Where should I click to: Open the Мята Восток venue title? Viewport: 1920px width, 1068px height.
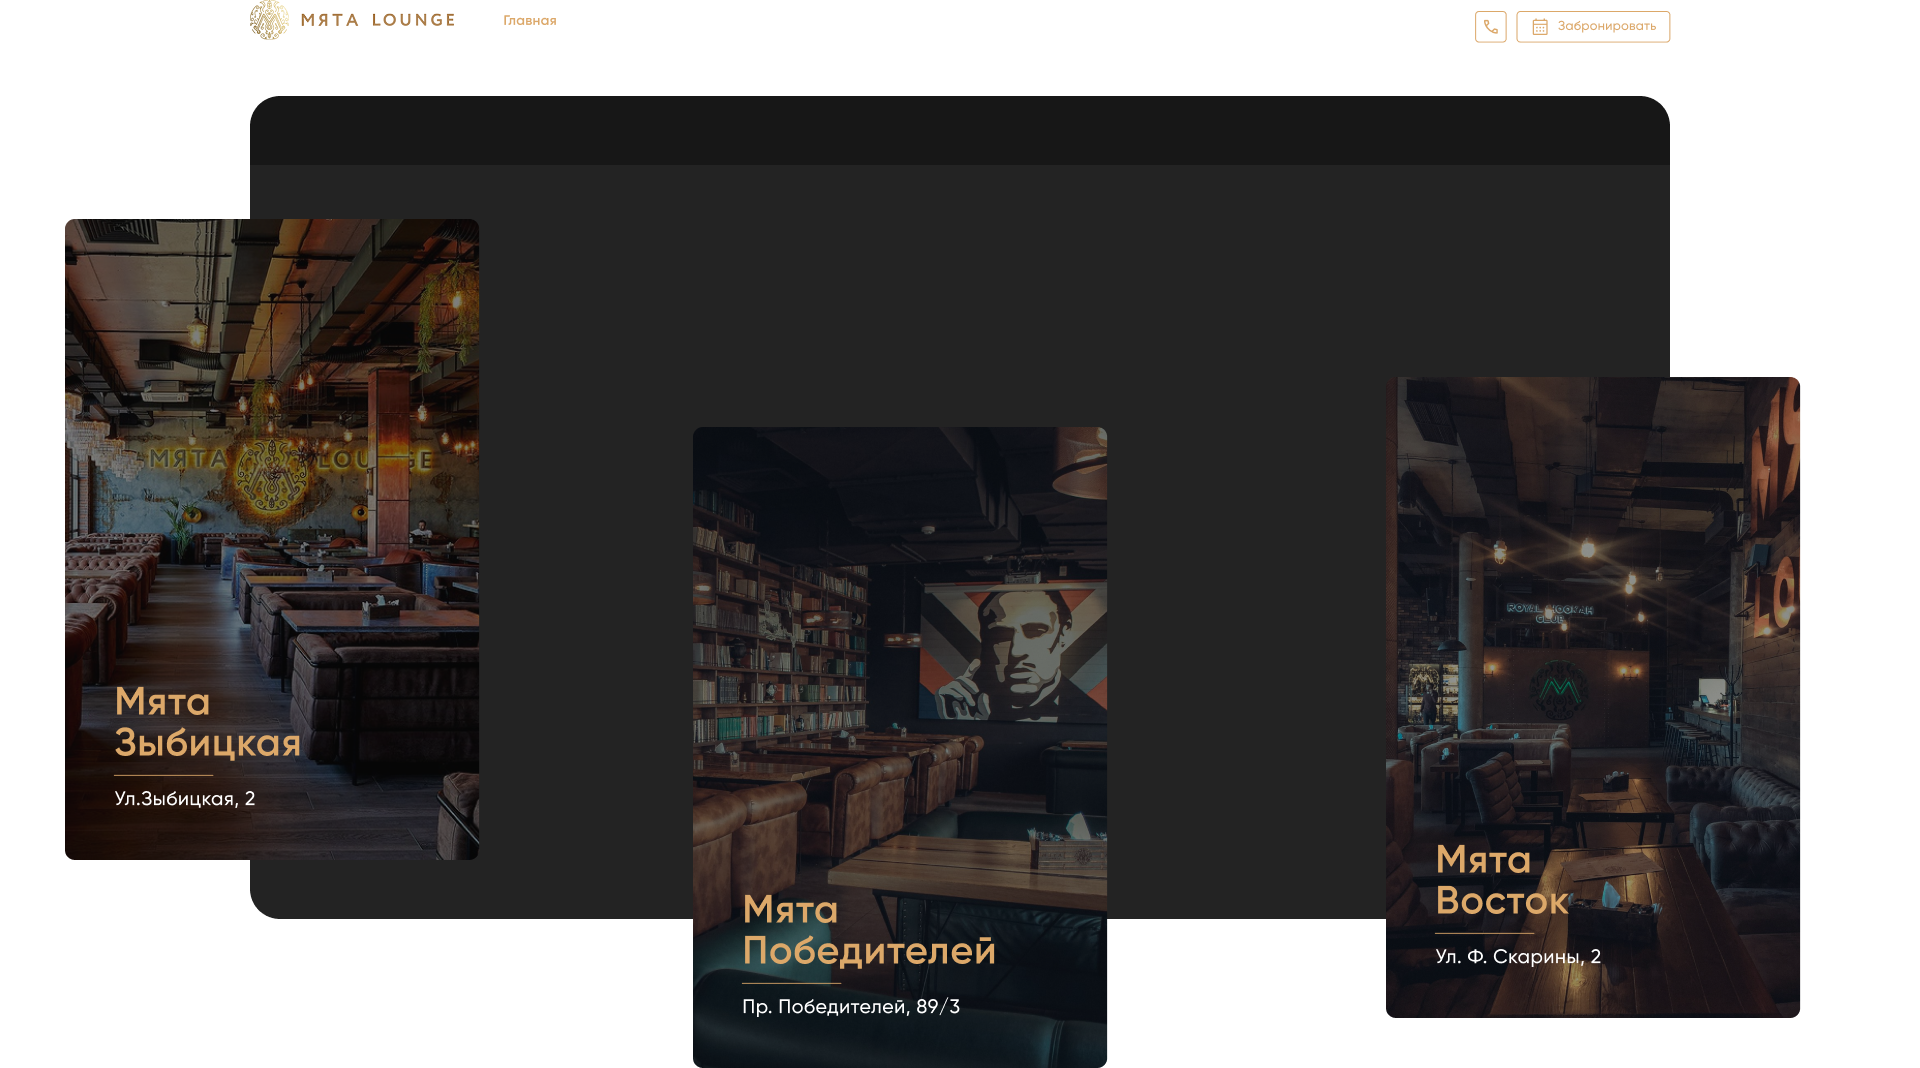1501,880
